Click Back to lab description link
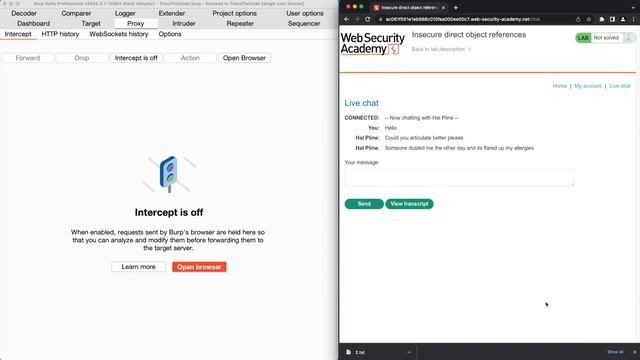640x360 pixels. [x=441, y=49]
